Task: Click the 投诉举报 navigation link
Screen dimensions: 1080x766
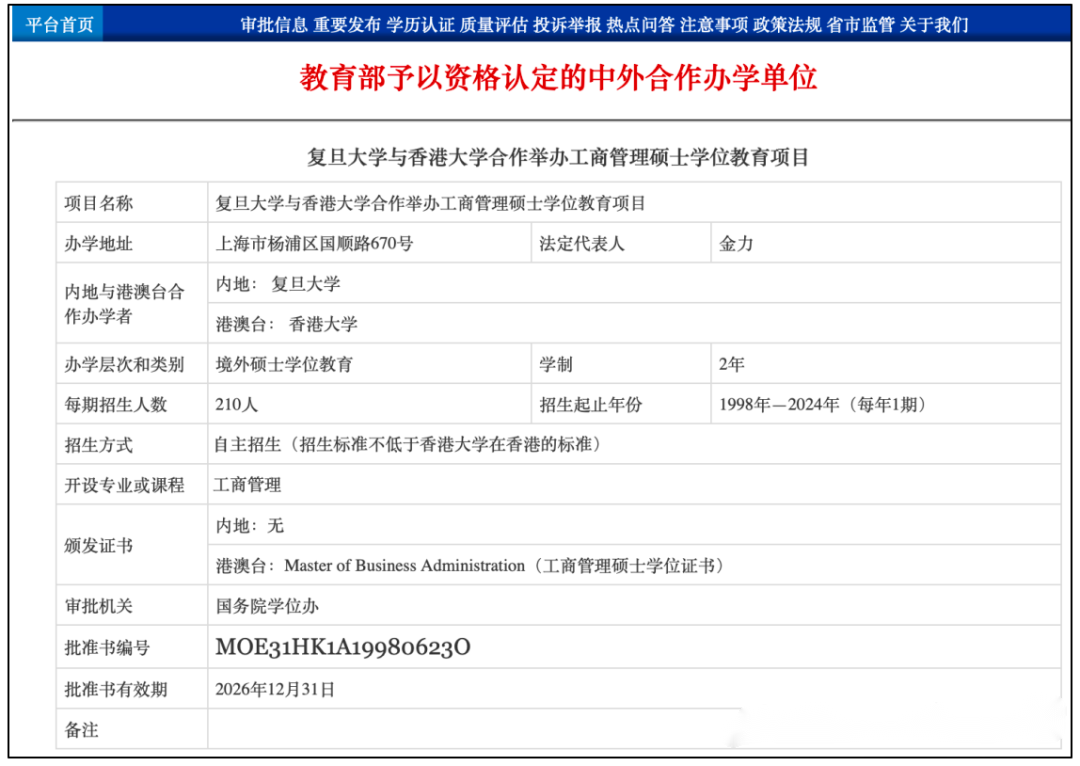Action: (x=567, y=25)
